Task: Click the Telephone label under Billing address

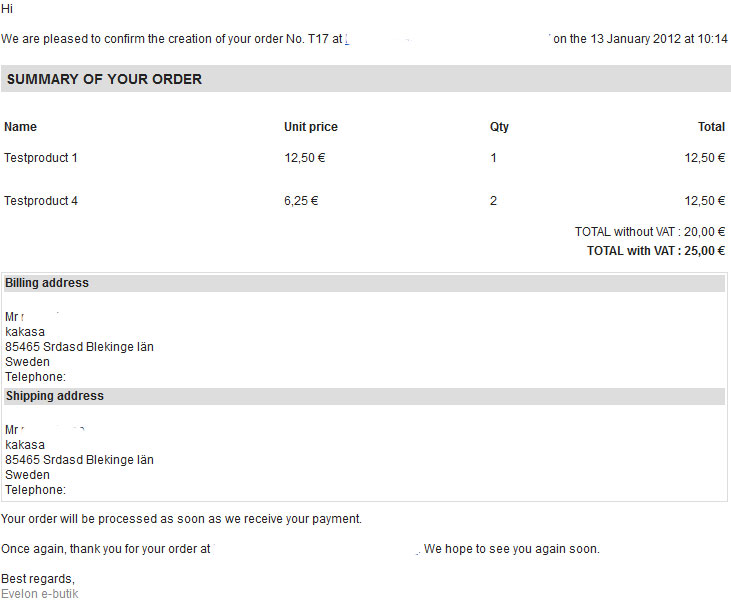Action: pos(35,377)
